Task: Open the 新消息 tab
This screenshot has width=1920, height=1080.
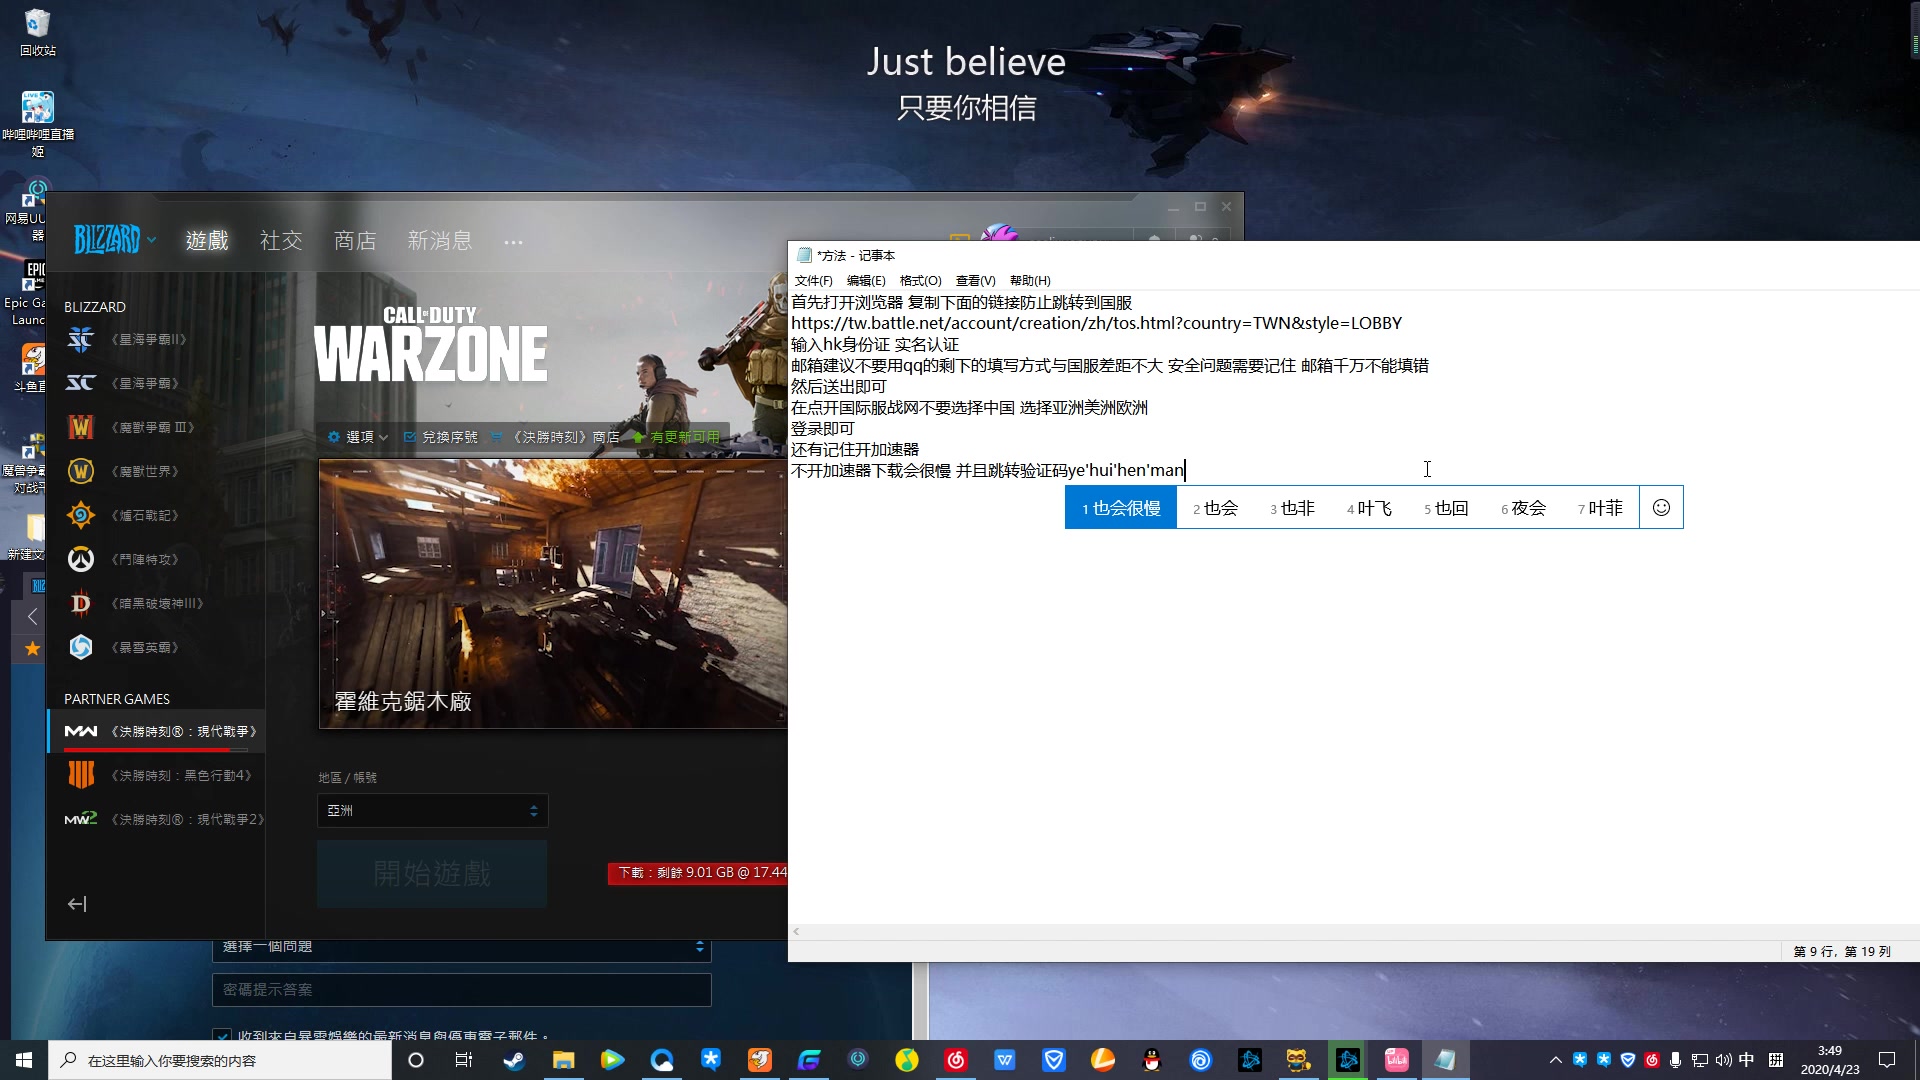Action: (x=440, y=241)
